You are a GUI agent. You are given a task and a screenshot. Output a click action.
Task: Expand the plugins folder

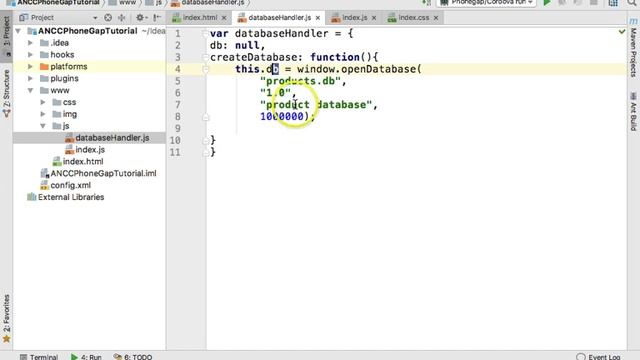pos(30,78)
